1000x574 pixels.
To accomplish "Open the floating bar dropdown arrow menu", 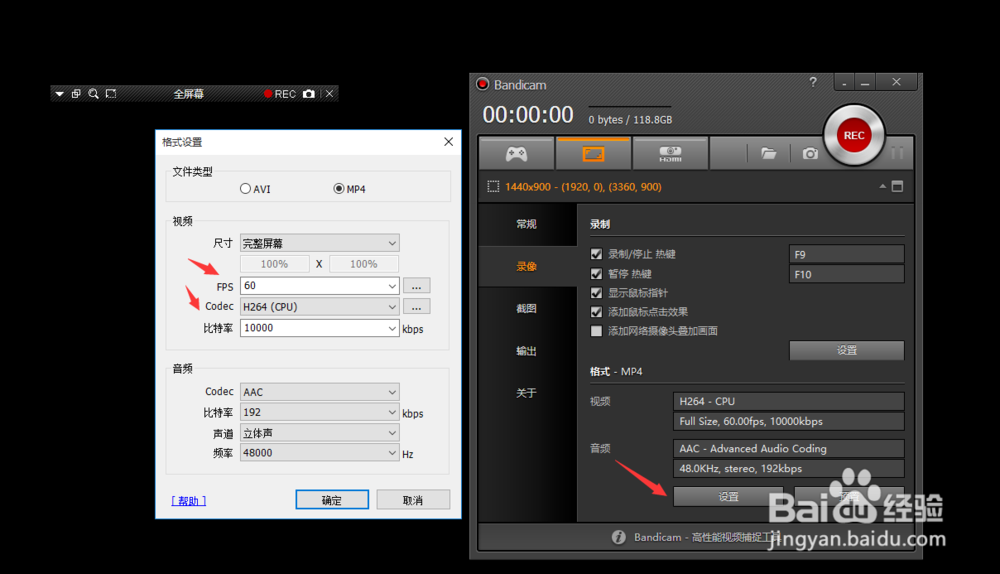I will pos(59,94).
